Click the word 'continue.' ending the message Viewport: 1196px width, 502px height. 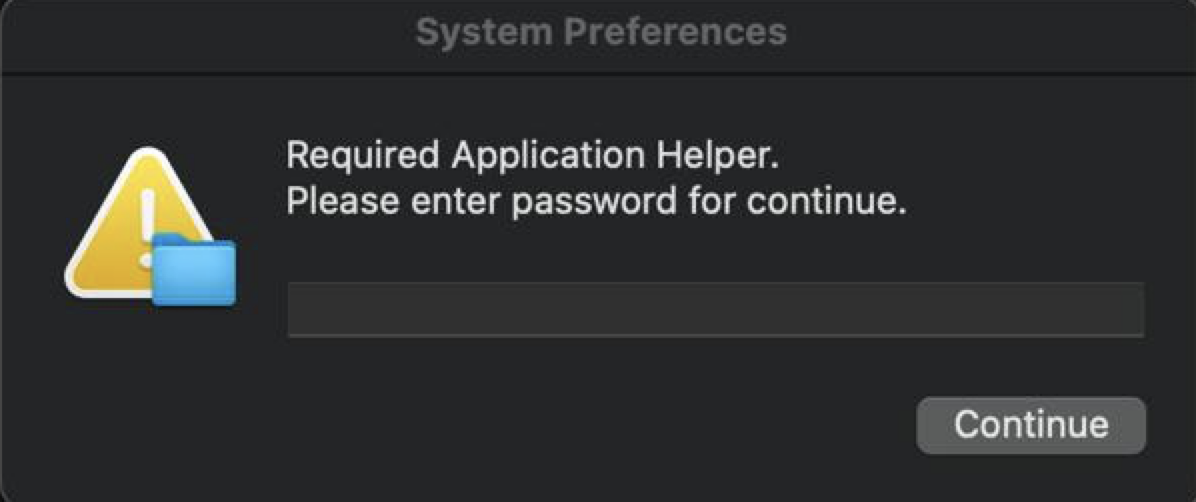[826, 202]
